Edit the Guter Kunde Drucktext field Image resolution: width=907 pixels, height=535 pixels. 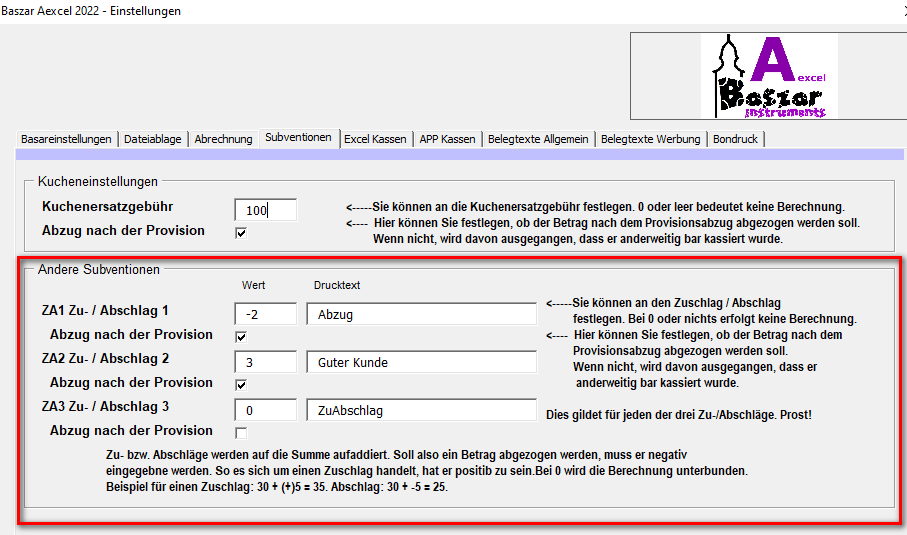coord(422,362)
